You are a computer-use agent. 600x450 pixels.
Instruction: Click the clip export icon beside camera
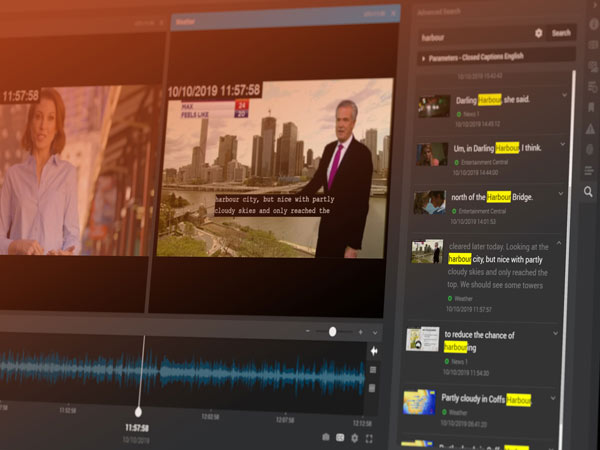(x=340, y=437)
